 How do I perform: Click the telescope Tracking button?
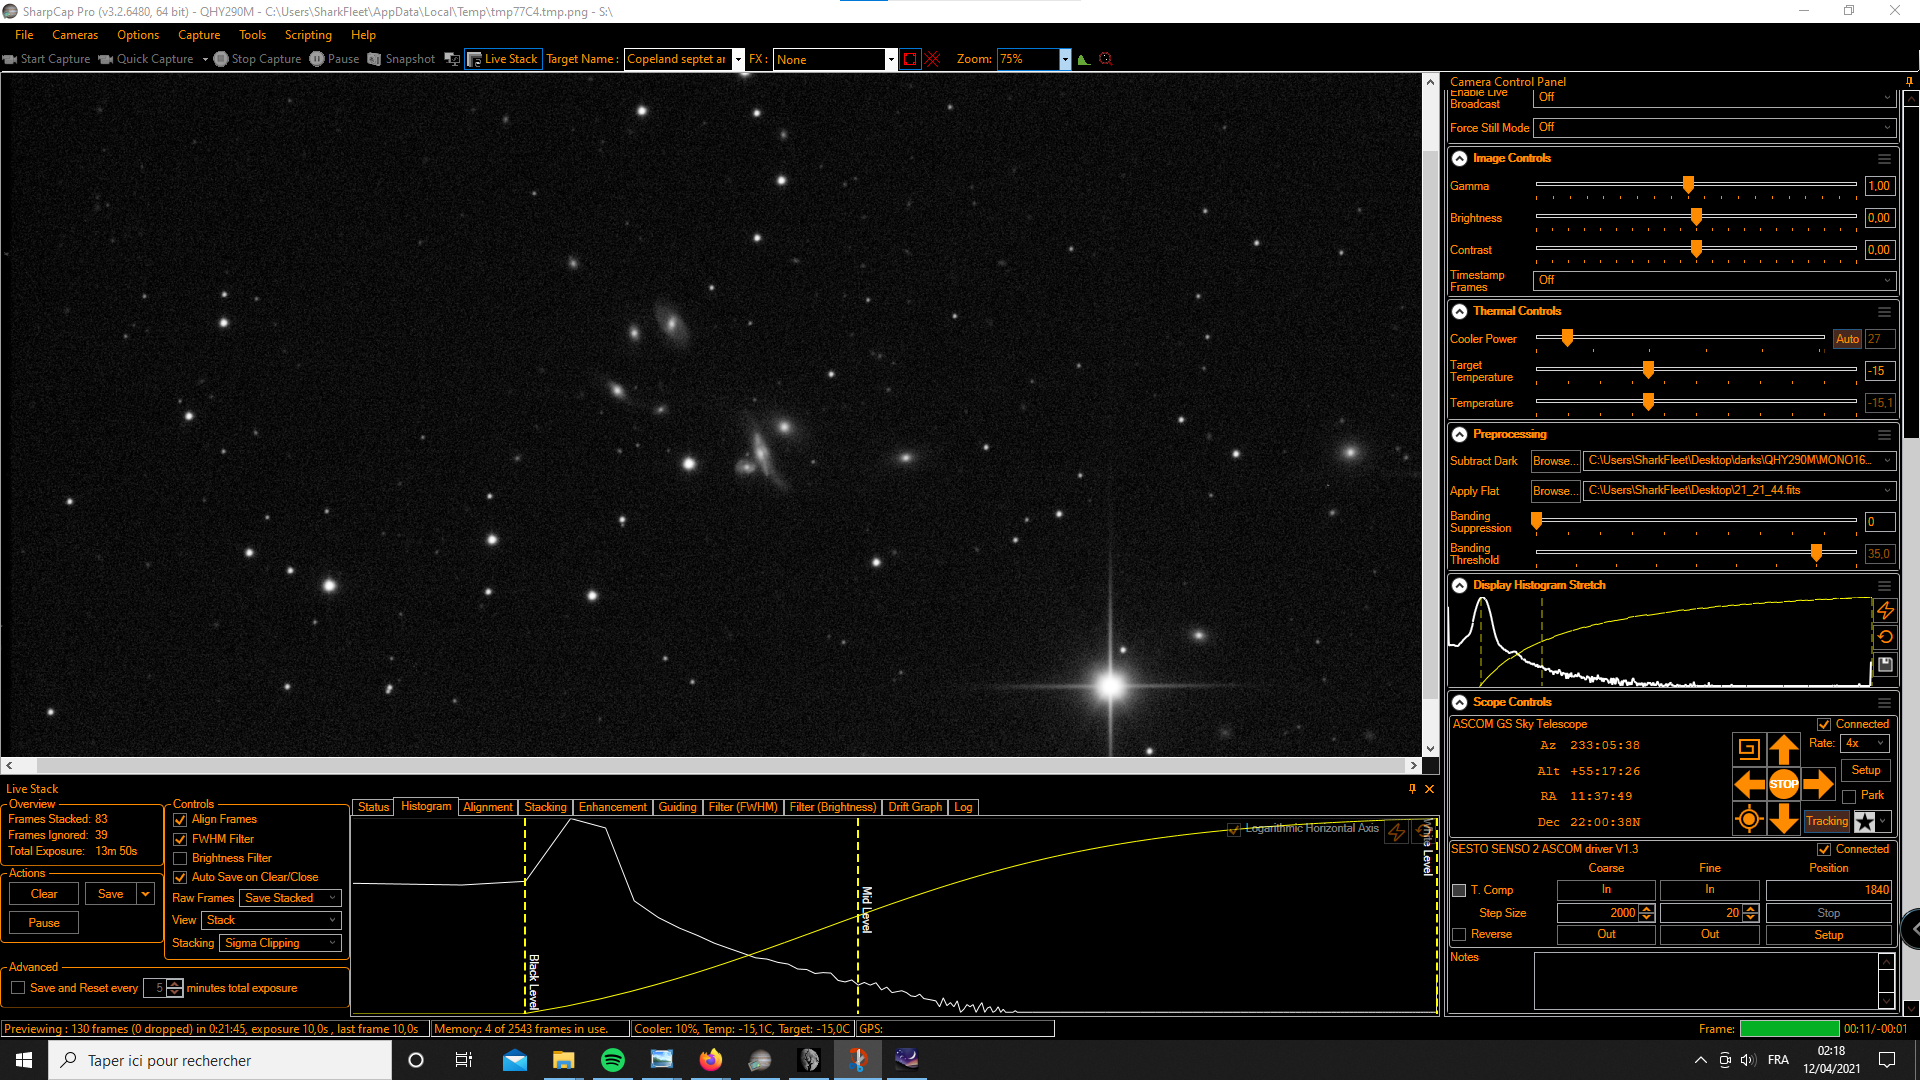[1827, 821]
